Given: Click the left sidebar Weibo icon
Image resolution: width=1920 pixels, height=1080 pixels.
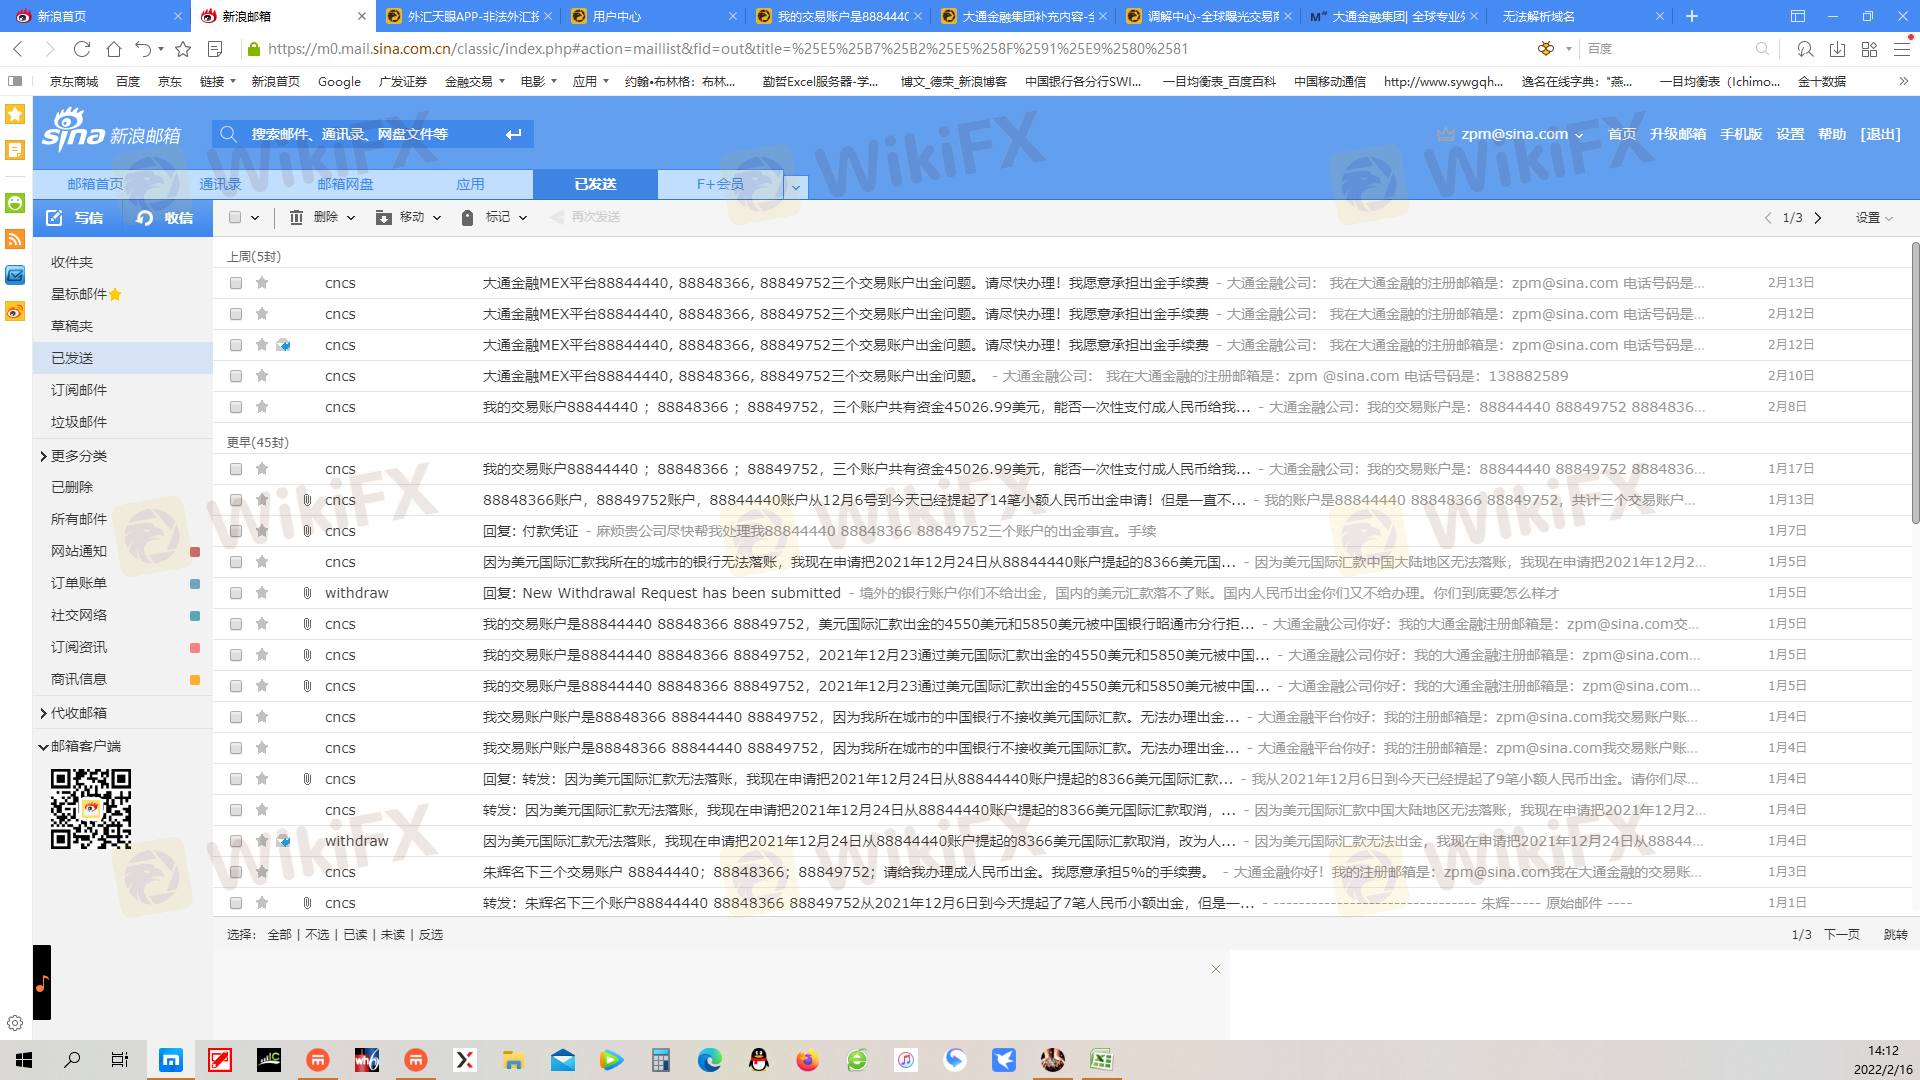Looking at the screenshot, I should coord(15,312).
